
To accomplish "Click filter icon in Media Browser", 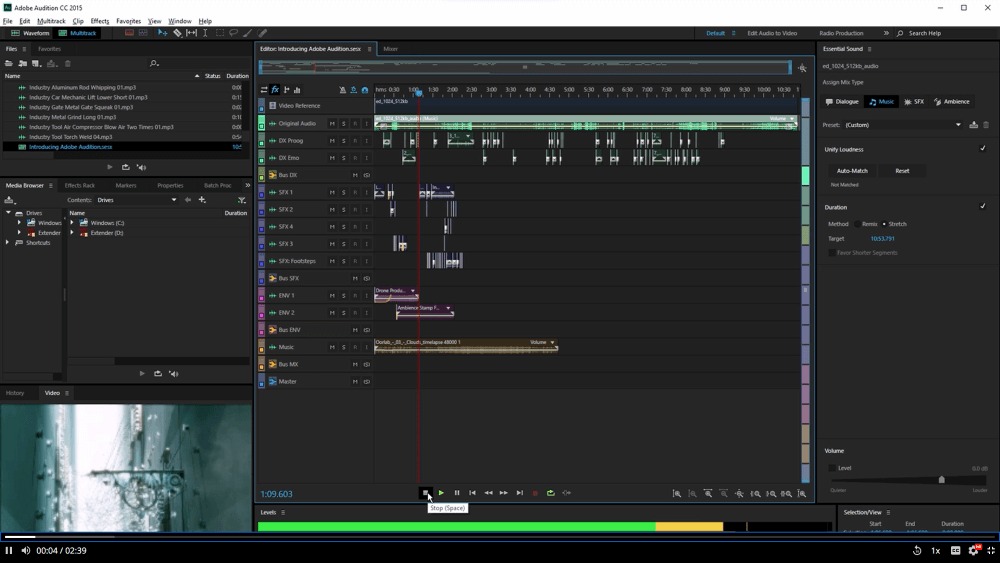I will 242,200.
